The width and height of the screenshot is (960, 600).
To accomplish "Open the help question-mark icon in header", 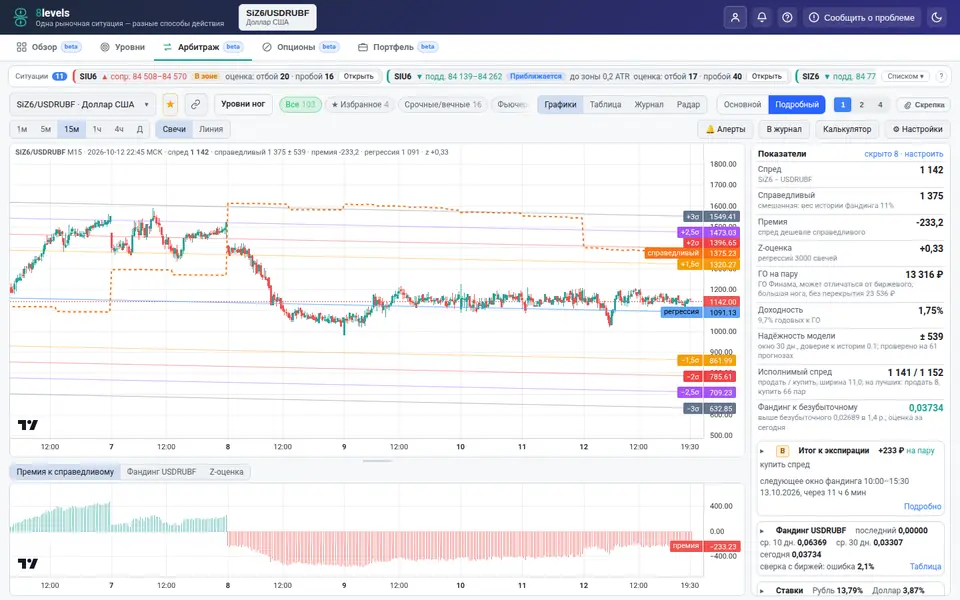I will [787, 18].
